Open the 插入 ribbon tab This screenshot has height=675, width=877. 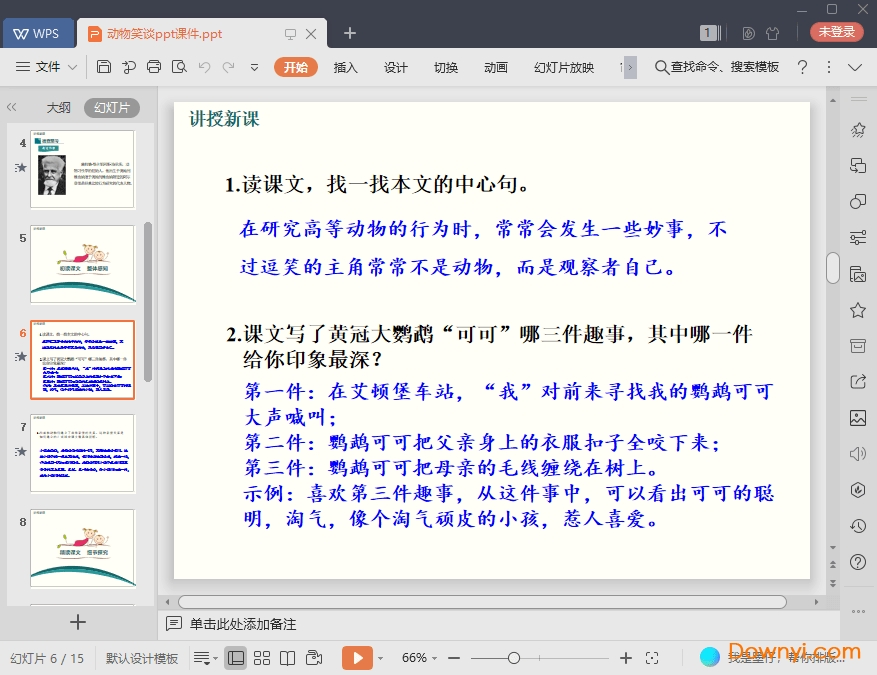(345, 67)
